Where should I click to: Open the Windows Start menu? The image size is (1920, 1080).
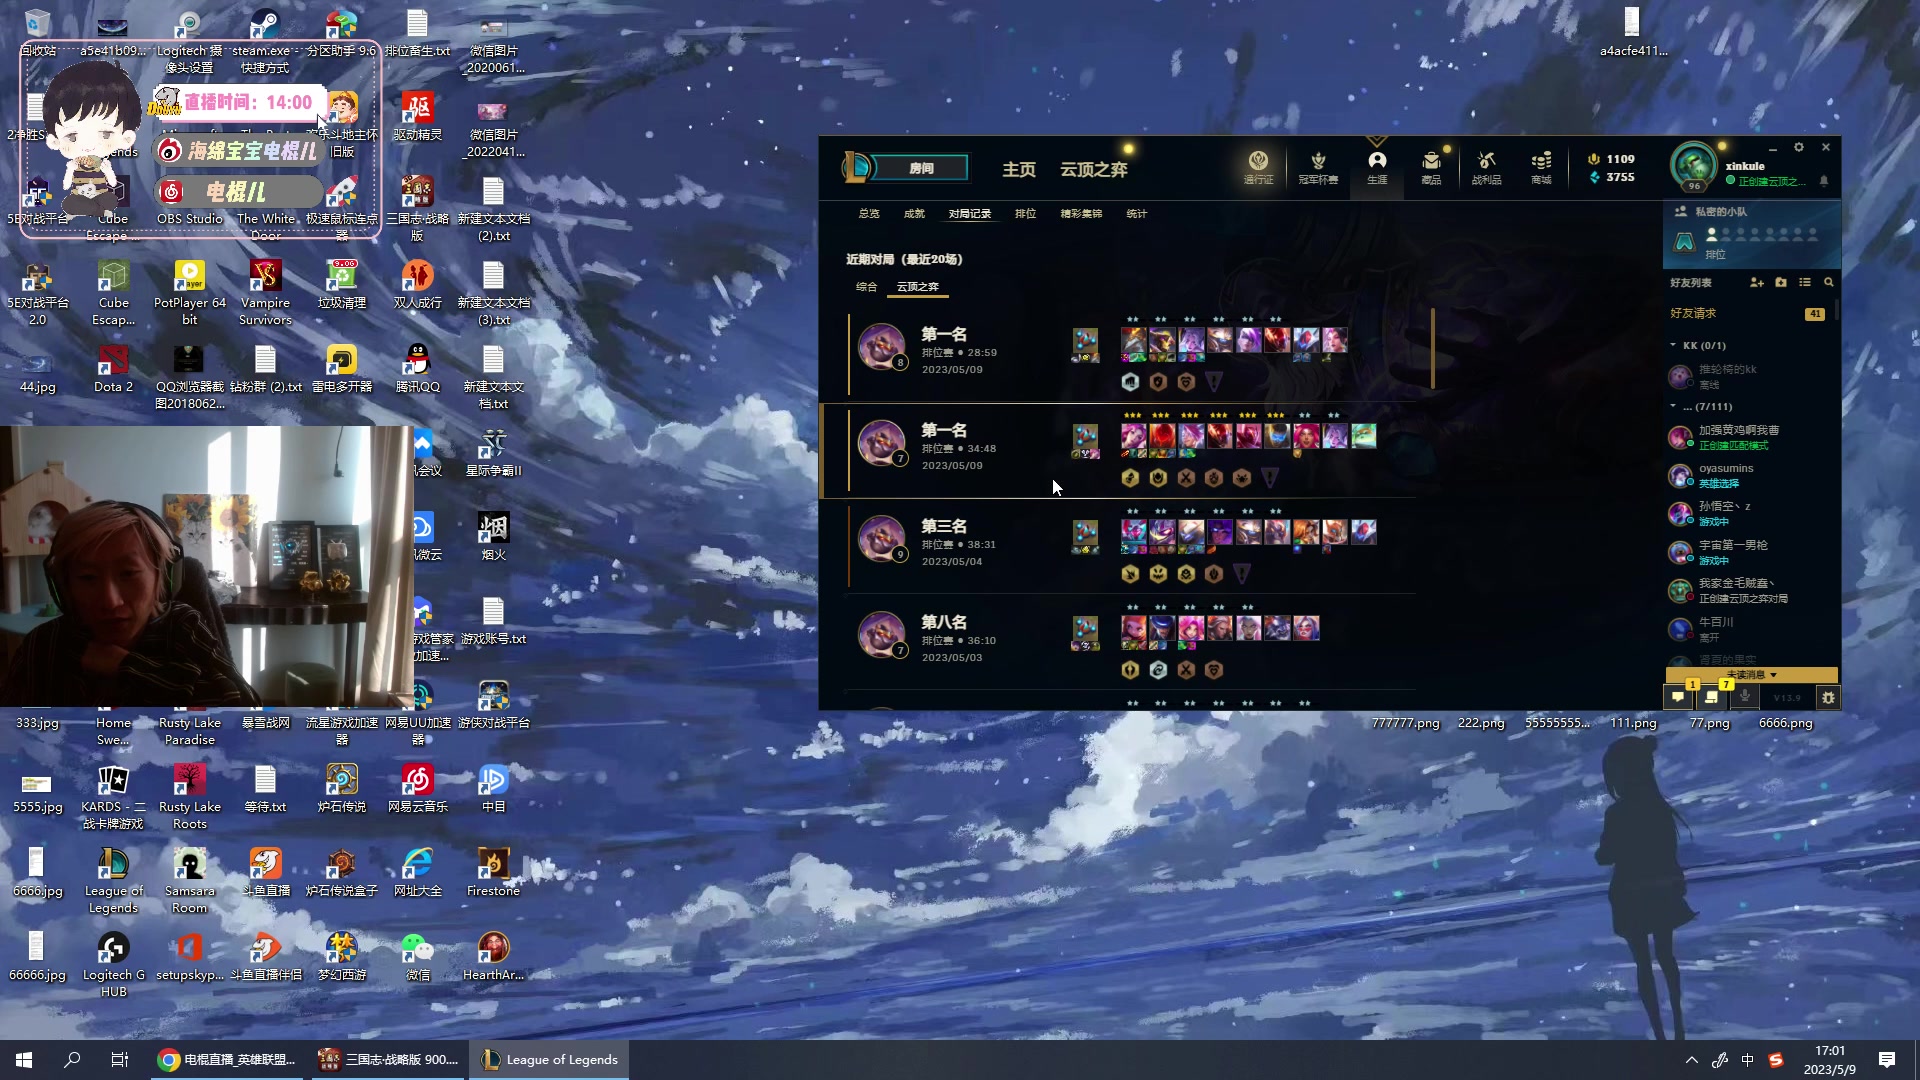coord(24,1060)
